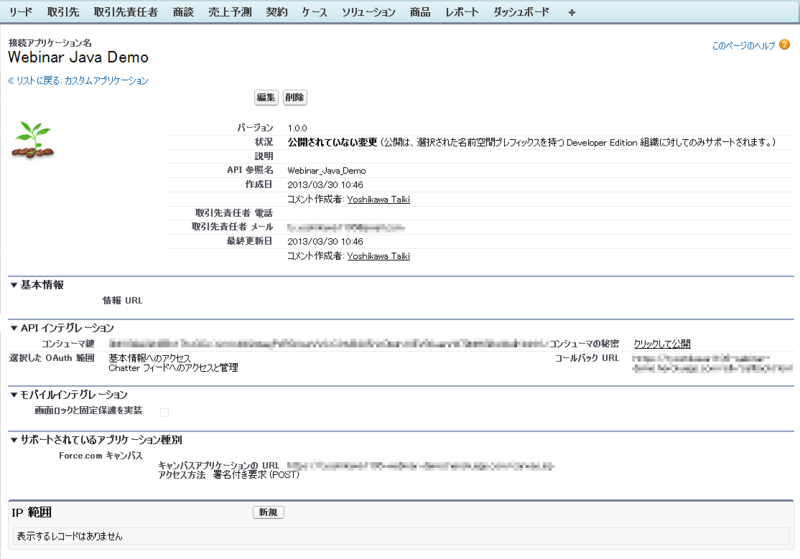Click the coffee bean sprout app logo
Screen dimensions: 800x559
click(33, 140)
